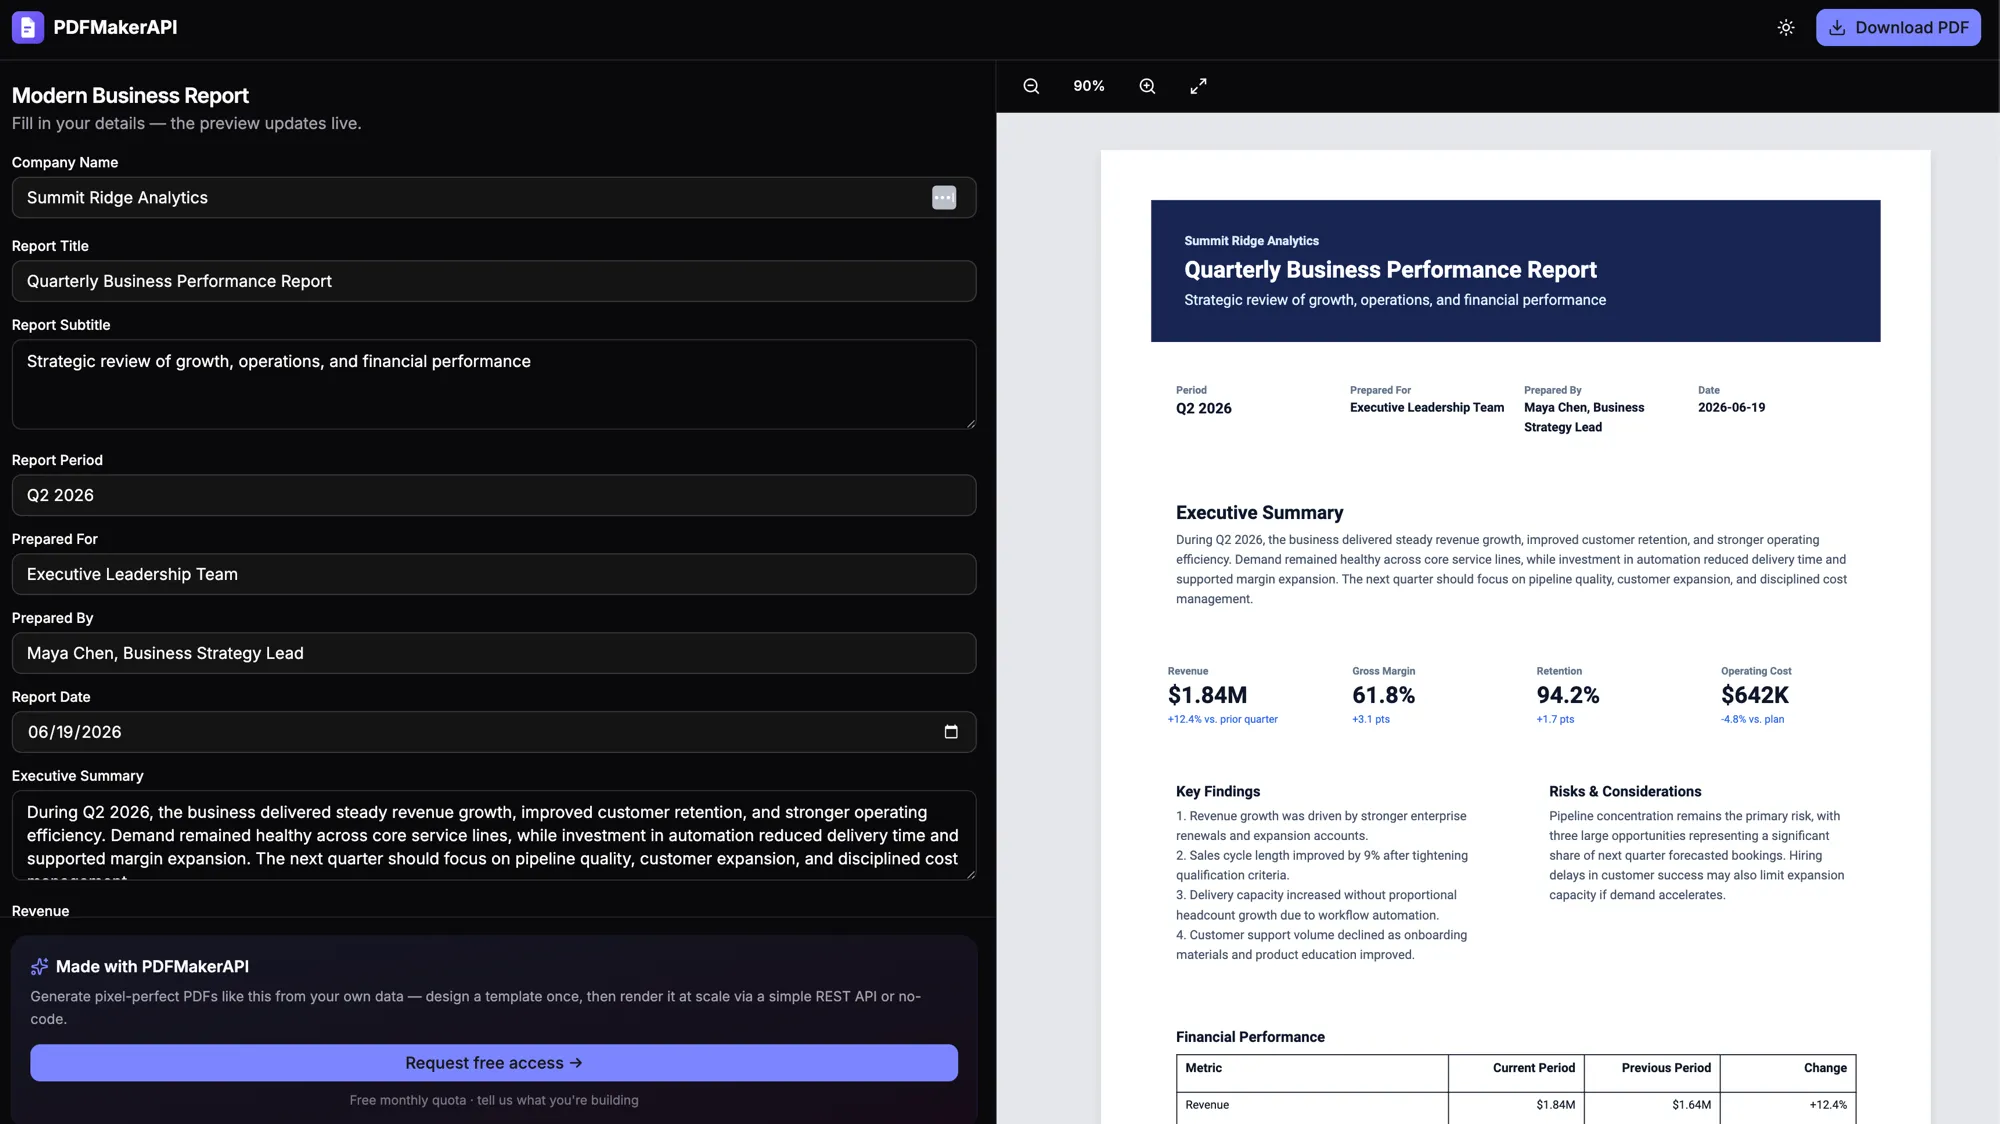Click the PDFMakerAPI brand name in header
The image size is (2000, 1124).
pyautogui.click(x=115, y=27)
